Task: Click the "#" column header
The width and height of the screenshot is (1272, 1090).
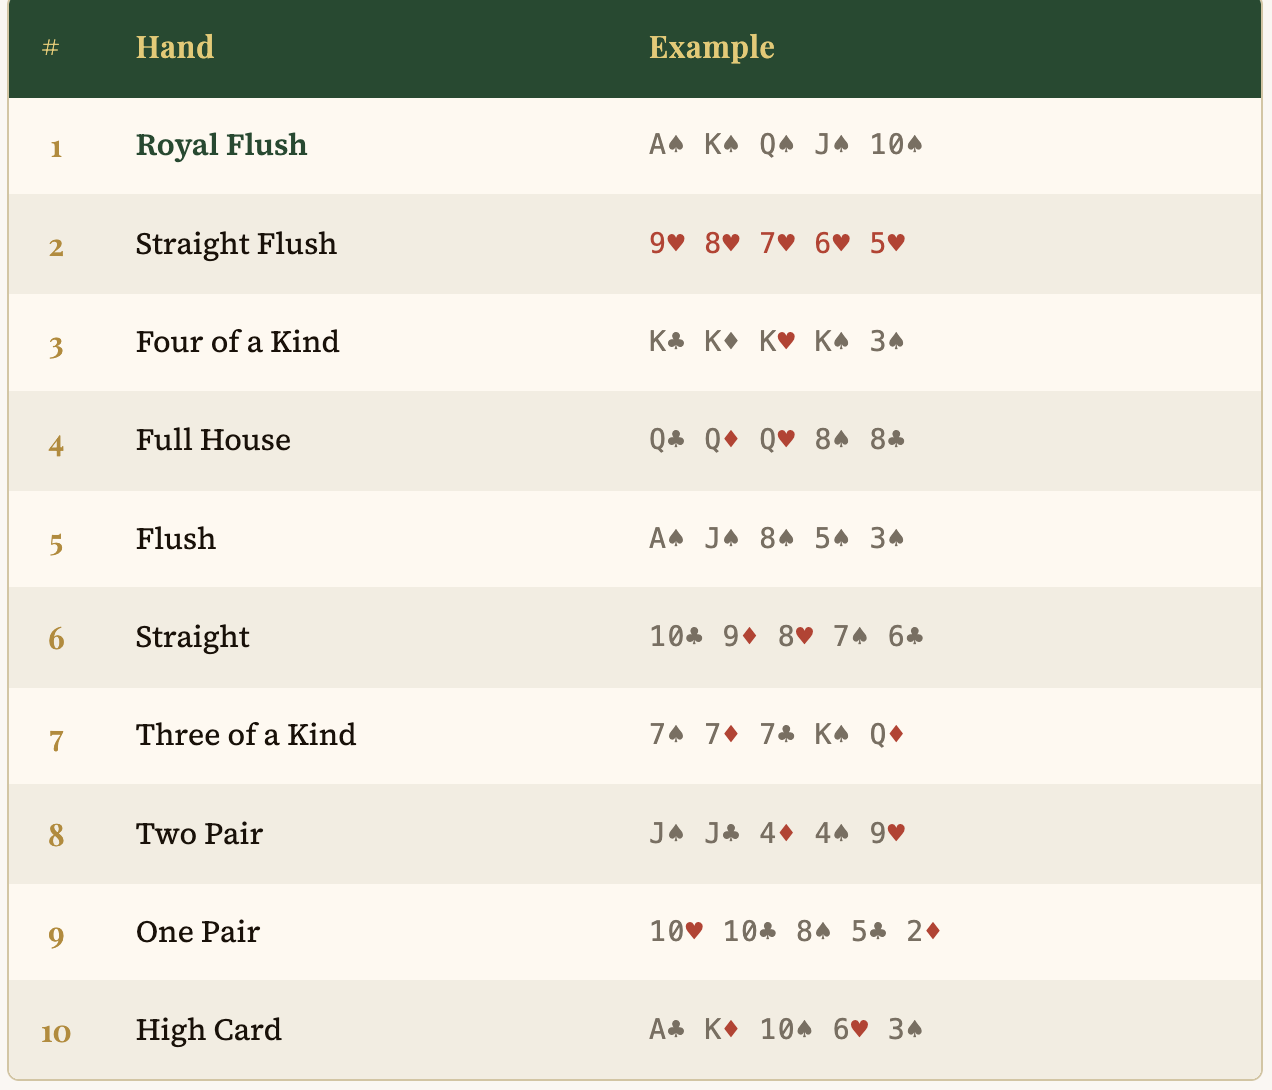Action: [x=51, y=48]
